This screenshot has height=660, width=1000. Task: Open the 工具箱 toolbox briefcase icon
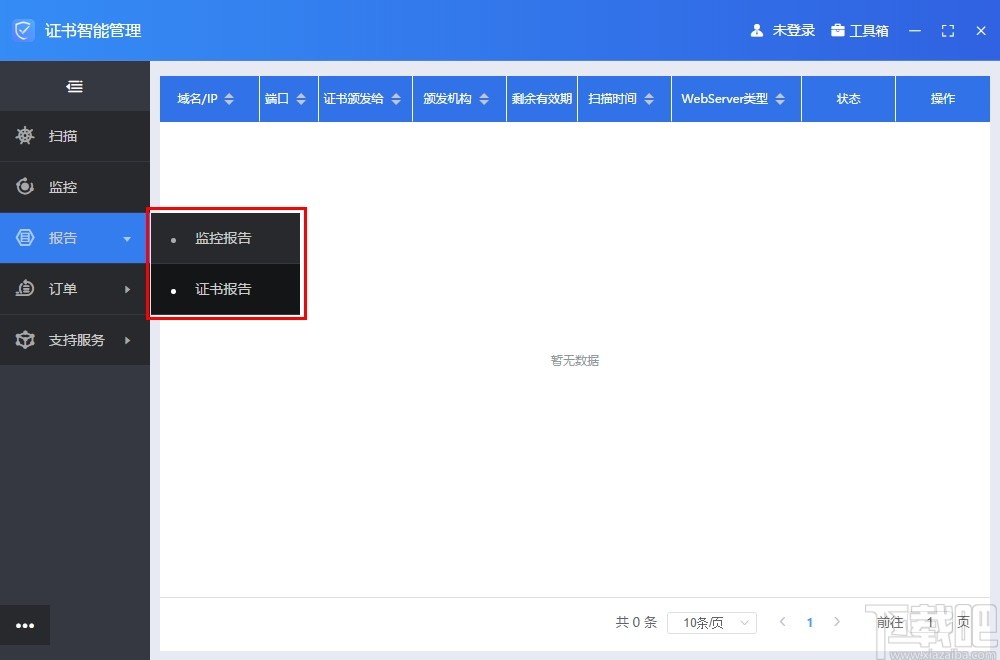(838, 30)
